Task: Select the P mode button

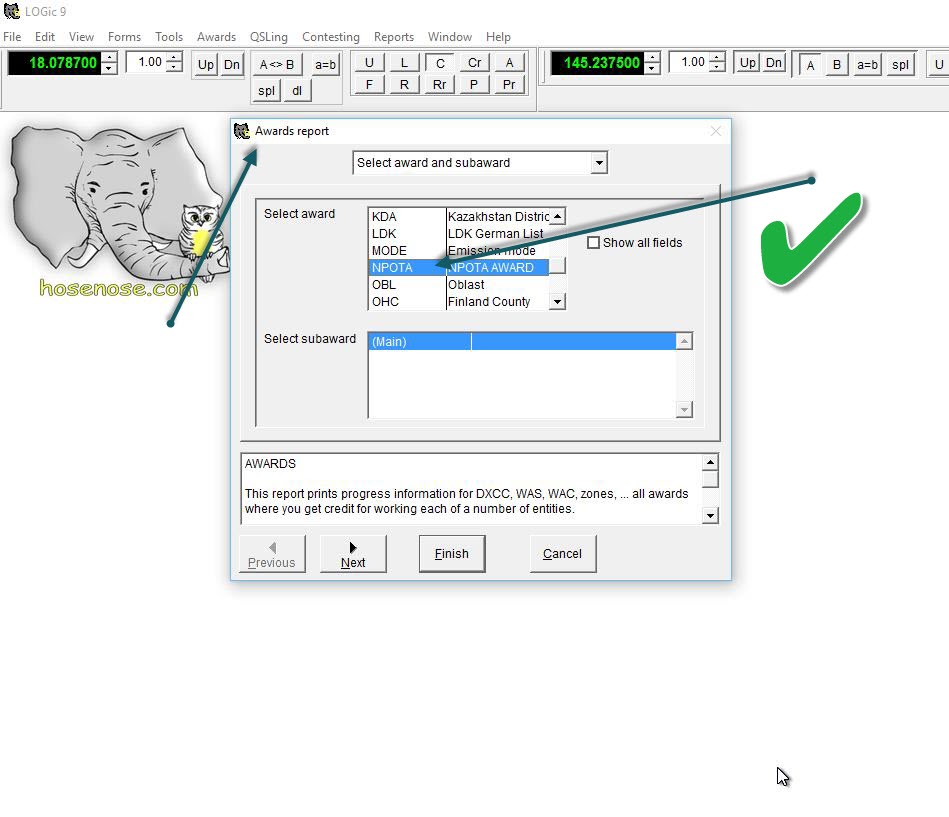Action: 474,85
